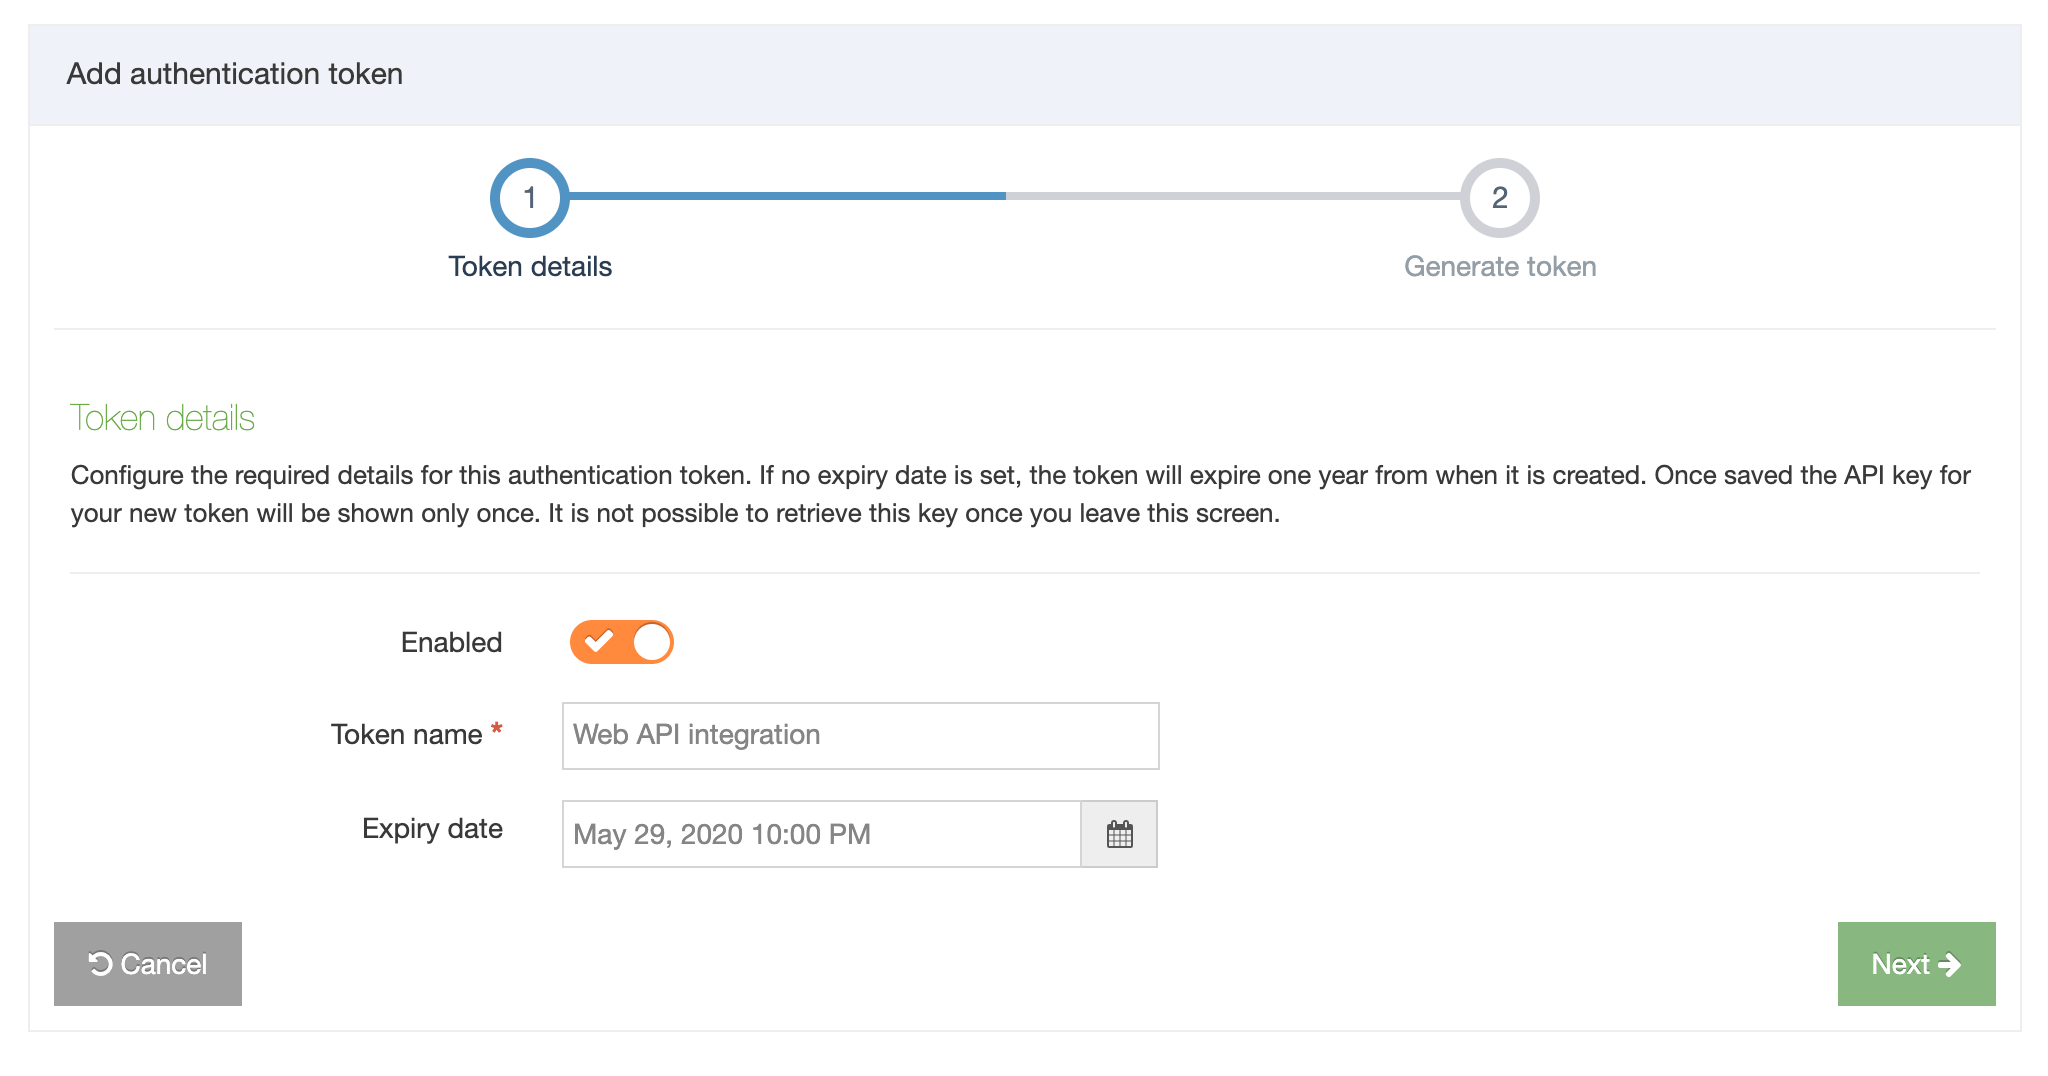Viewport: 2048px width, 1076px height.
Task: Proceed with the Next button
Action: coord(1915,964)
